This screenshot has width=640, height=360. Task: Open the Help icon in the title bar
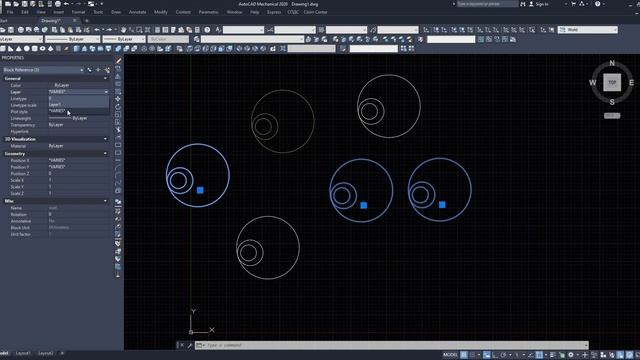point(598,4)
